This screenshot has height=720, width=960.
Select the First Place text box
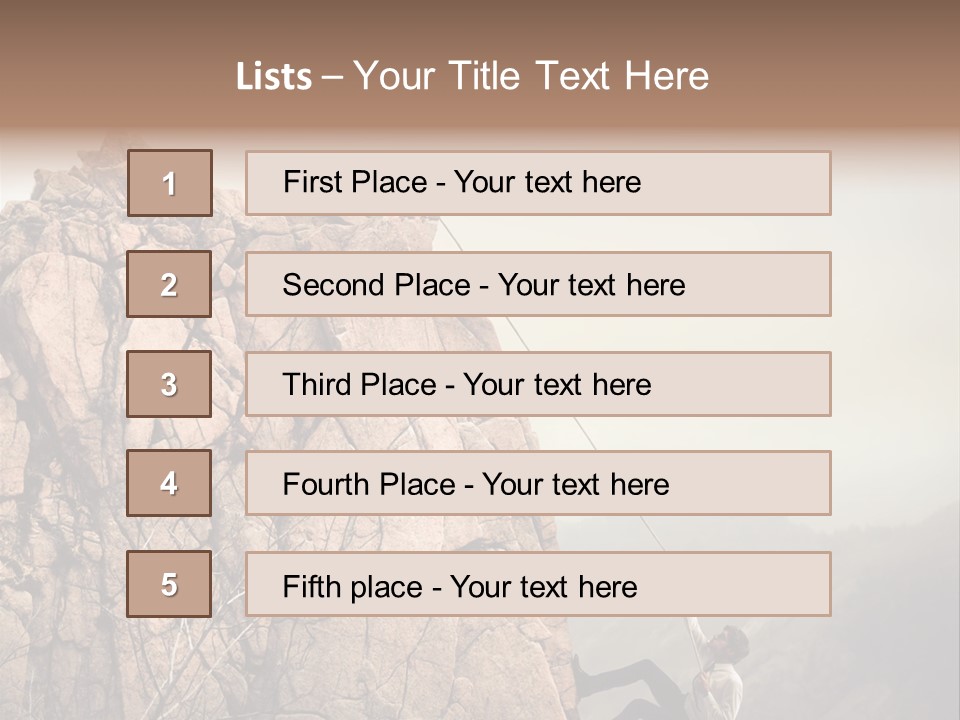pyautogui.click(x=538, y=183)
